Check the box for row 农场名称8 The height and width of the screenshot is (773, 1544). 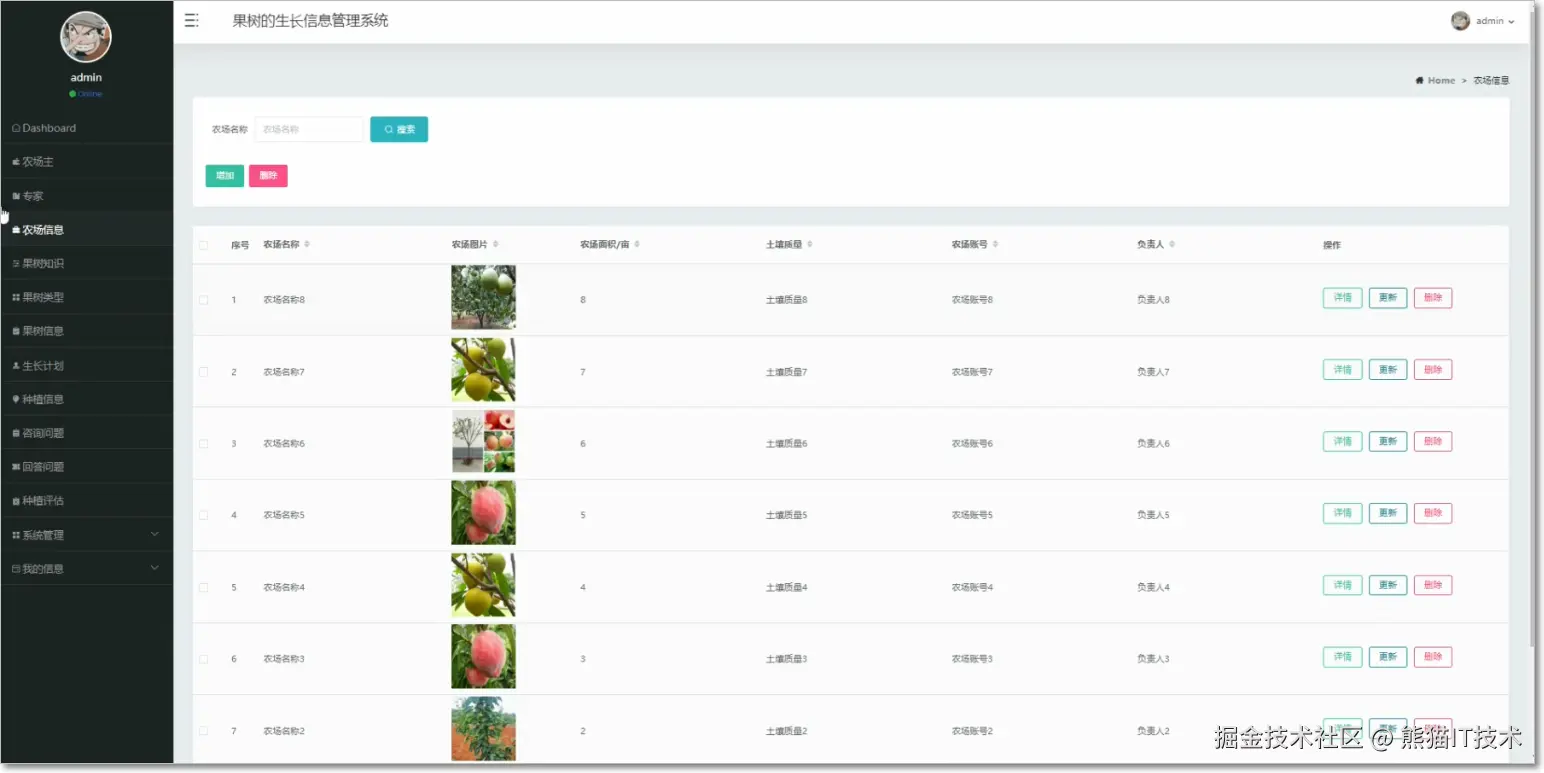coord(204,300)
